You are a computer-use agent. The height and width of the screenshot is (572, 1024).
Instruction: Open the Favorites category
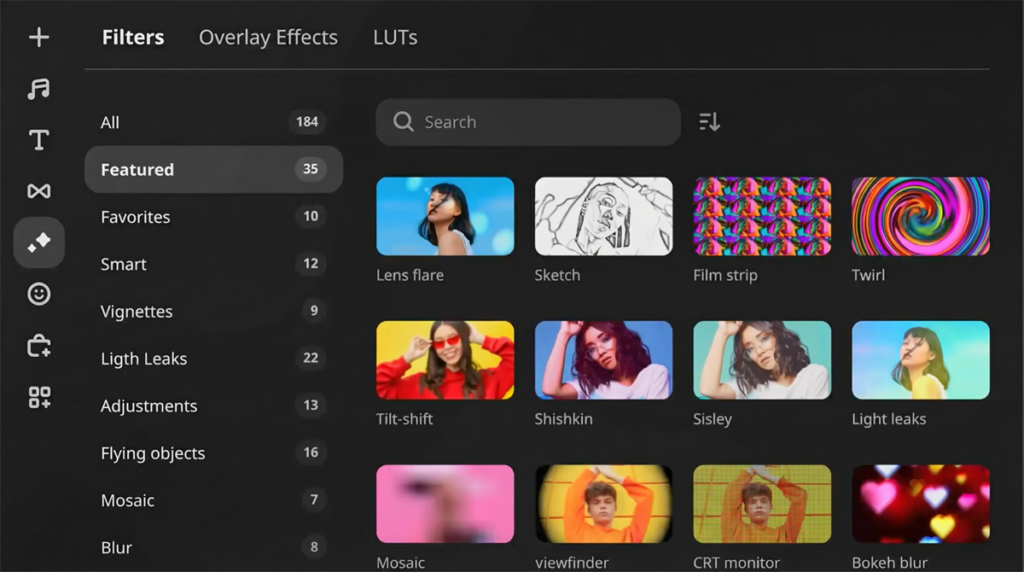[x=214, y=216]
